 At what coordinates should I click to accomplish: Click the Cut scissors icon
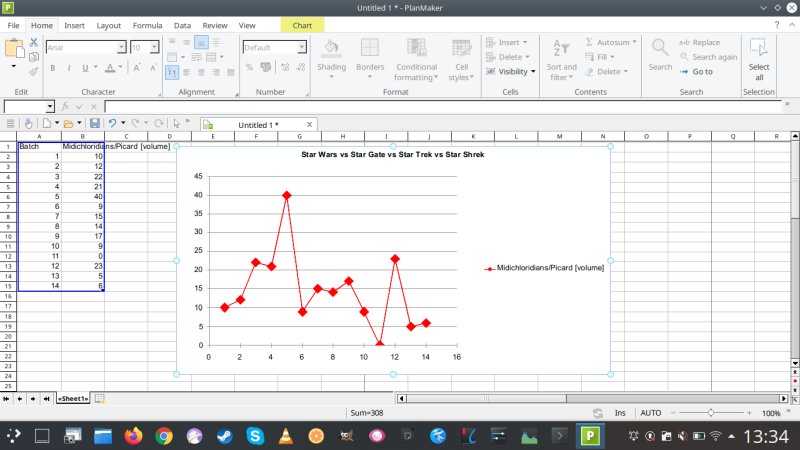coord(34,43)
